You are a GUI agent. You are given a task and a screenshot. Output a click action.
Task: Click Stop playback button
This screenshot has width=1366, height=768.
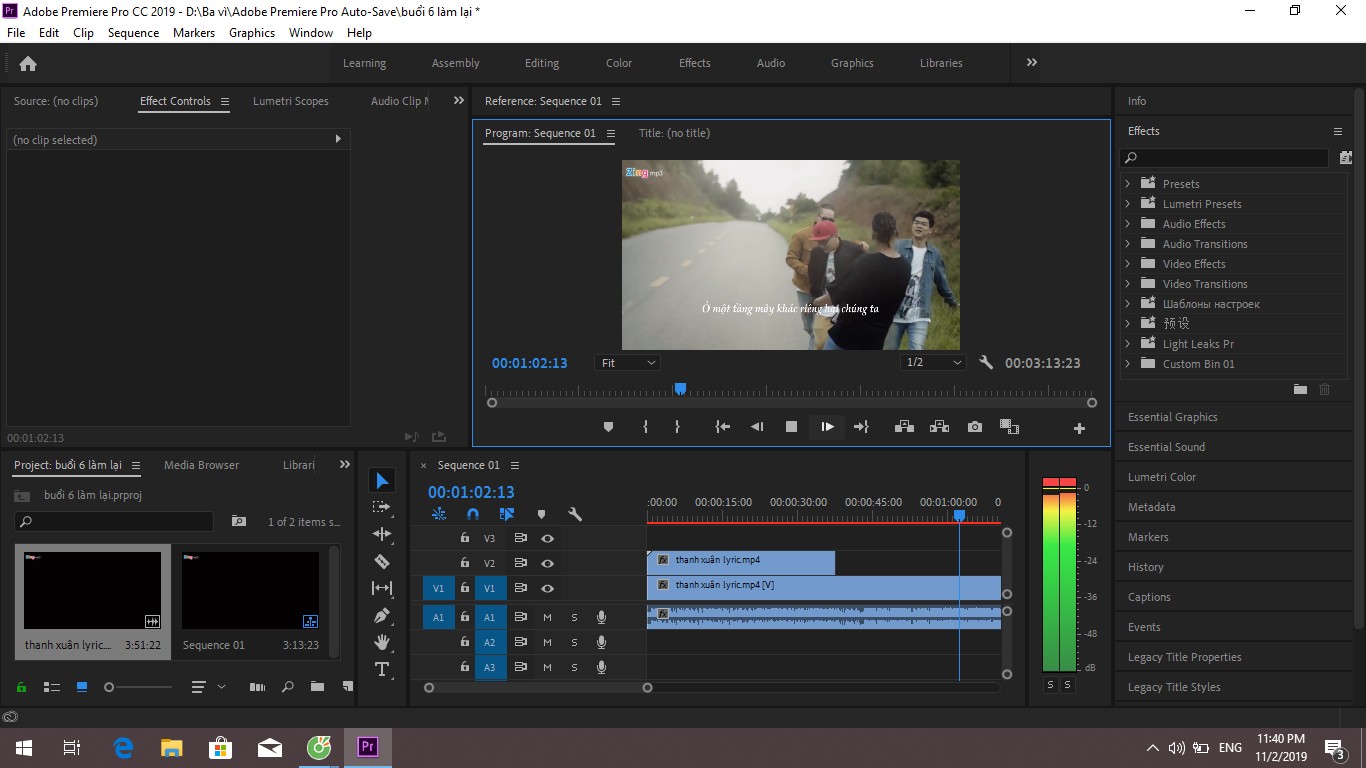click(791, 427)
